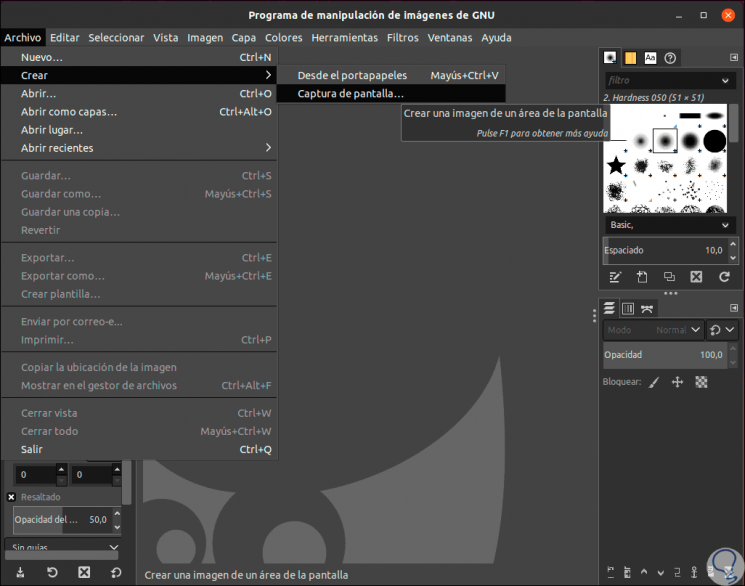Image resolution: width=745 pixels, height=586 pixels.
Task: Click the duplicate brush icon
Action: (x=669, y=277)
